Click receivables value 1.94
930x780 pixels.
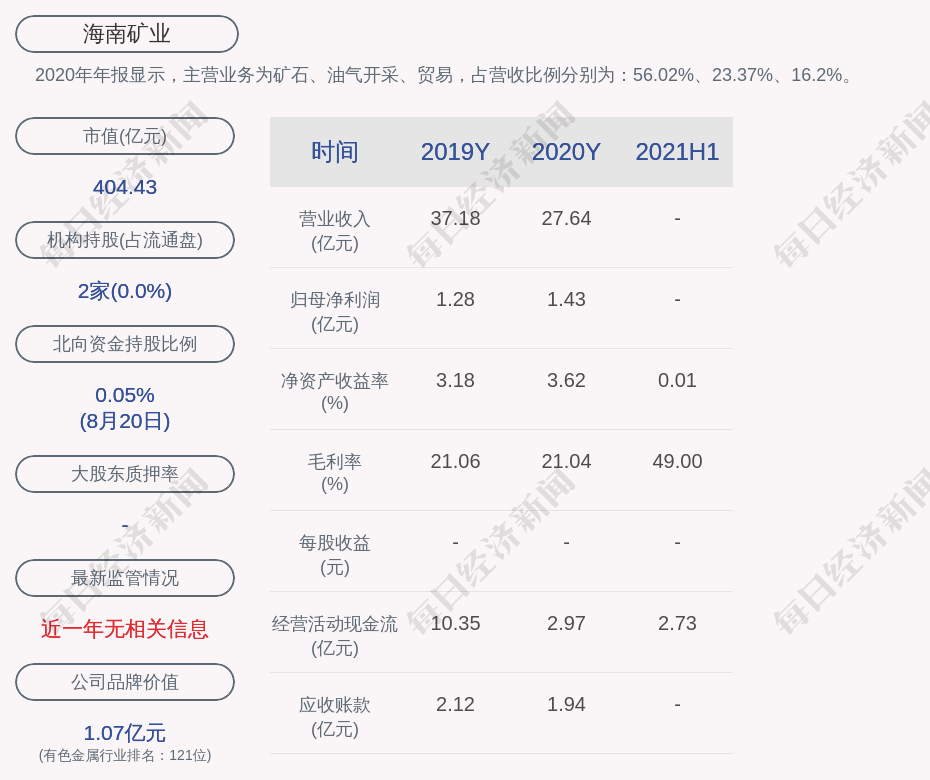coord(566,705)
